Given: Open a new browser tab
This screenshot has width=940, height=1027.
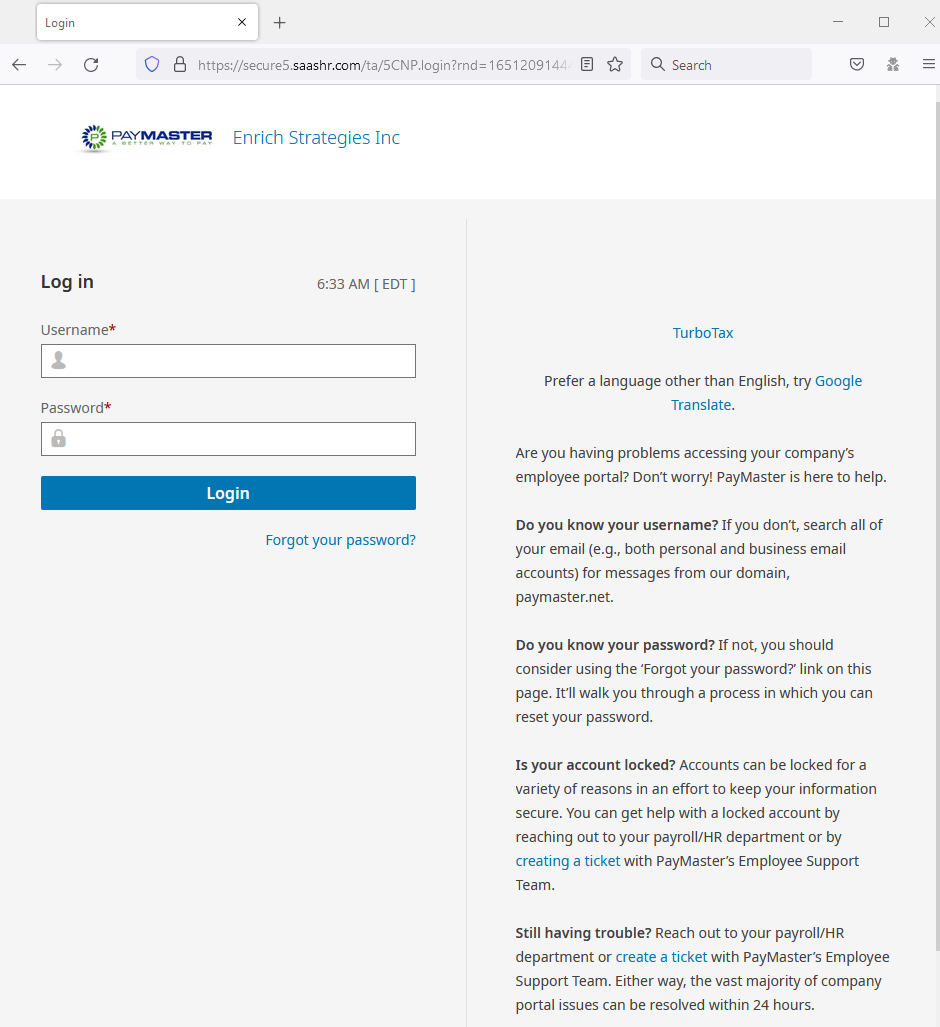Looking at the screenshot, I should (279, 22).
